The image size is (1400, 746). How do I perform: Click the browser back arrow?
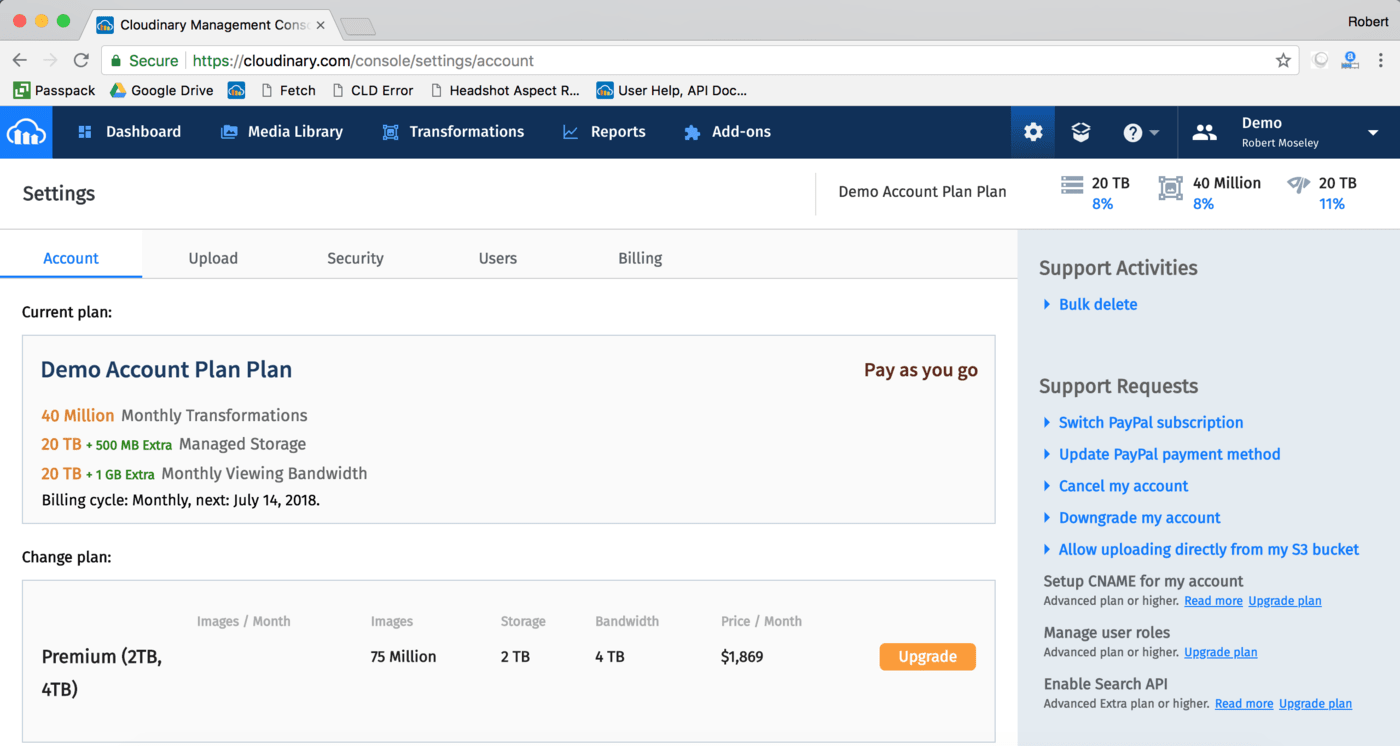click(x=19, y=60)
